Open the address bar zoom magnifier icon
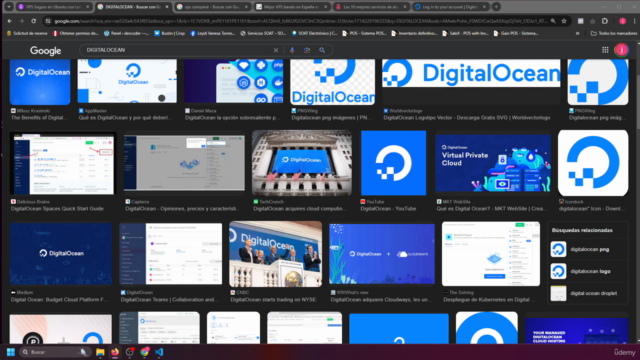 (x=553, y=21)
